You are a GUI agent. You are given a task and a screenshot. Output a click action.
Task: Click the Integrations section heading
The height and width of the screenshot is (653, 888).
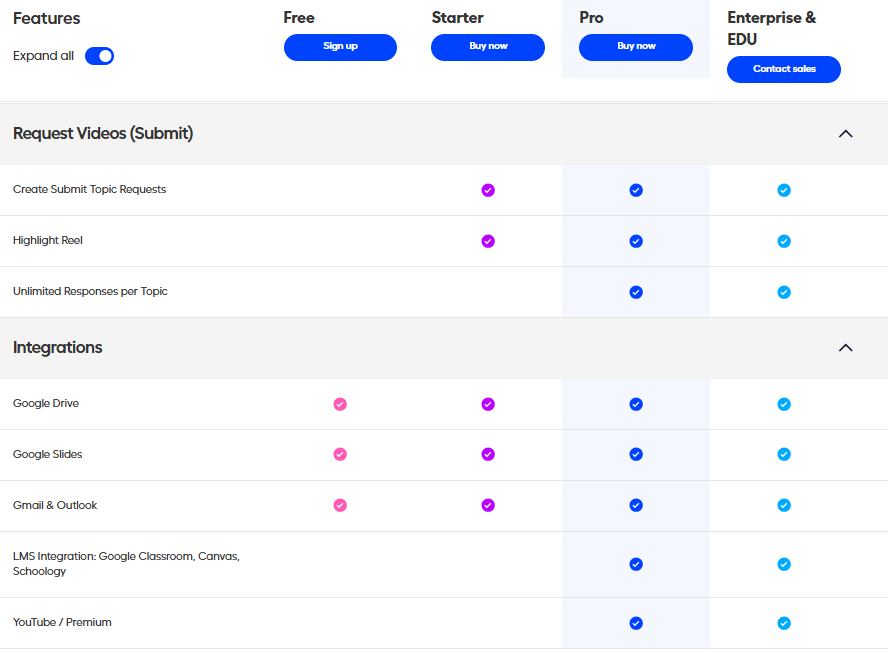58,348
